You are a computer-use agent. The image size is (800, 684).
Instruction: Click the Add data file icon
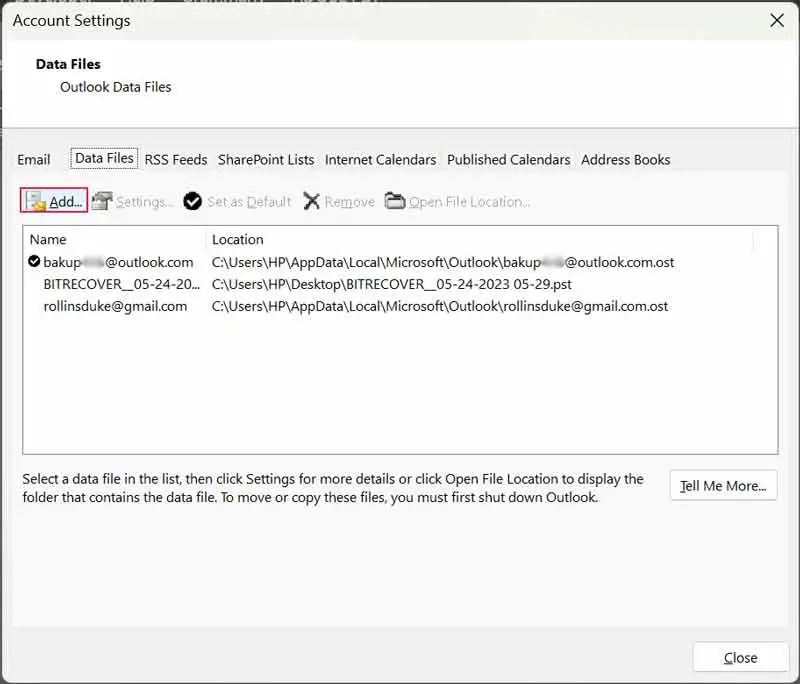36,202
